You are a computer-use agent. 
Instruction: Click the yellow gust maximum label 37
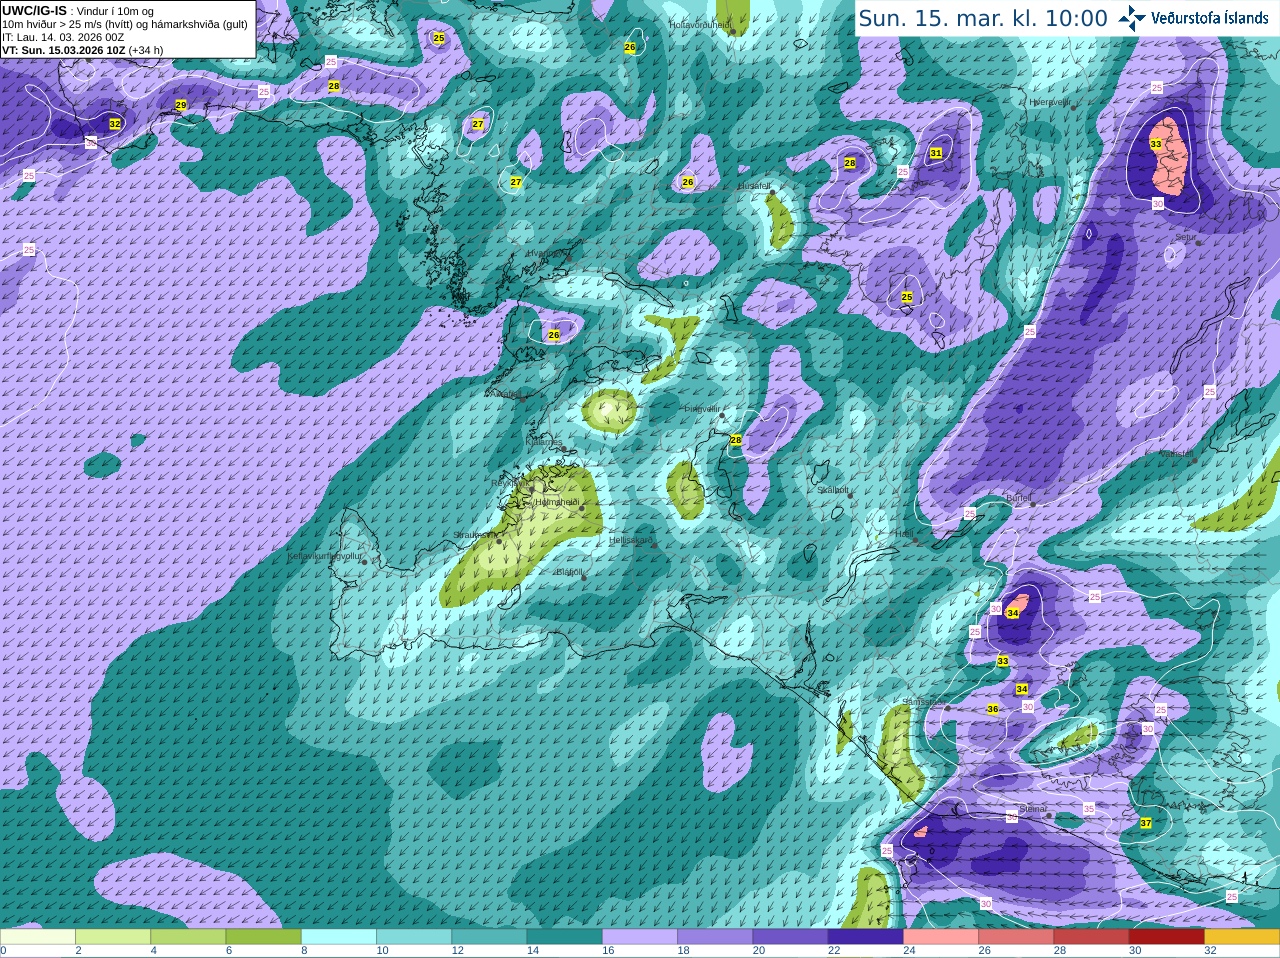1146,823
